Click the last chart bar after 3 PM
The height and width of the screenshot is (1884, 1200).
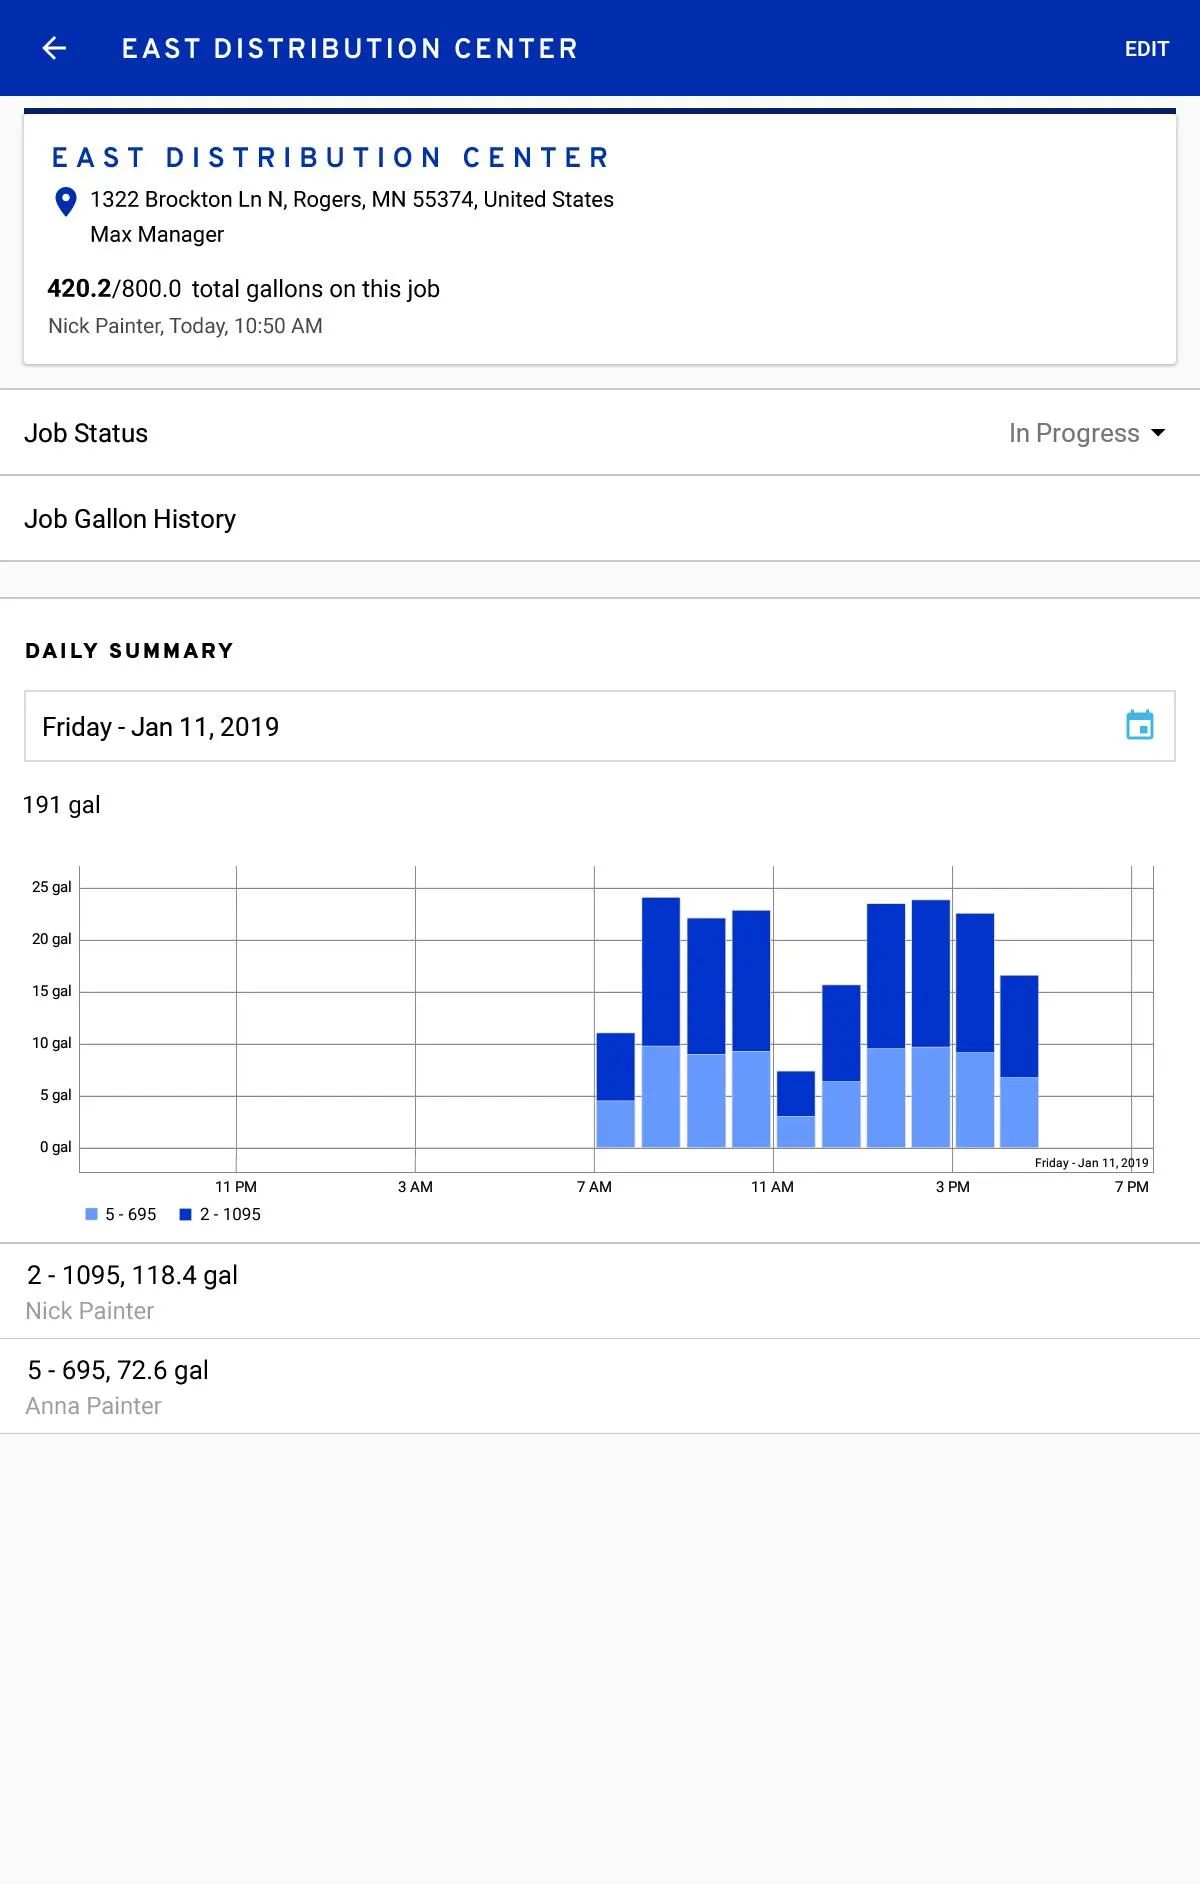coord(1019,1060)
